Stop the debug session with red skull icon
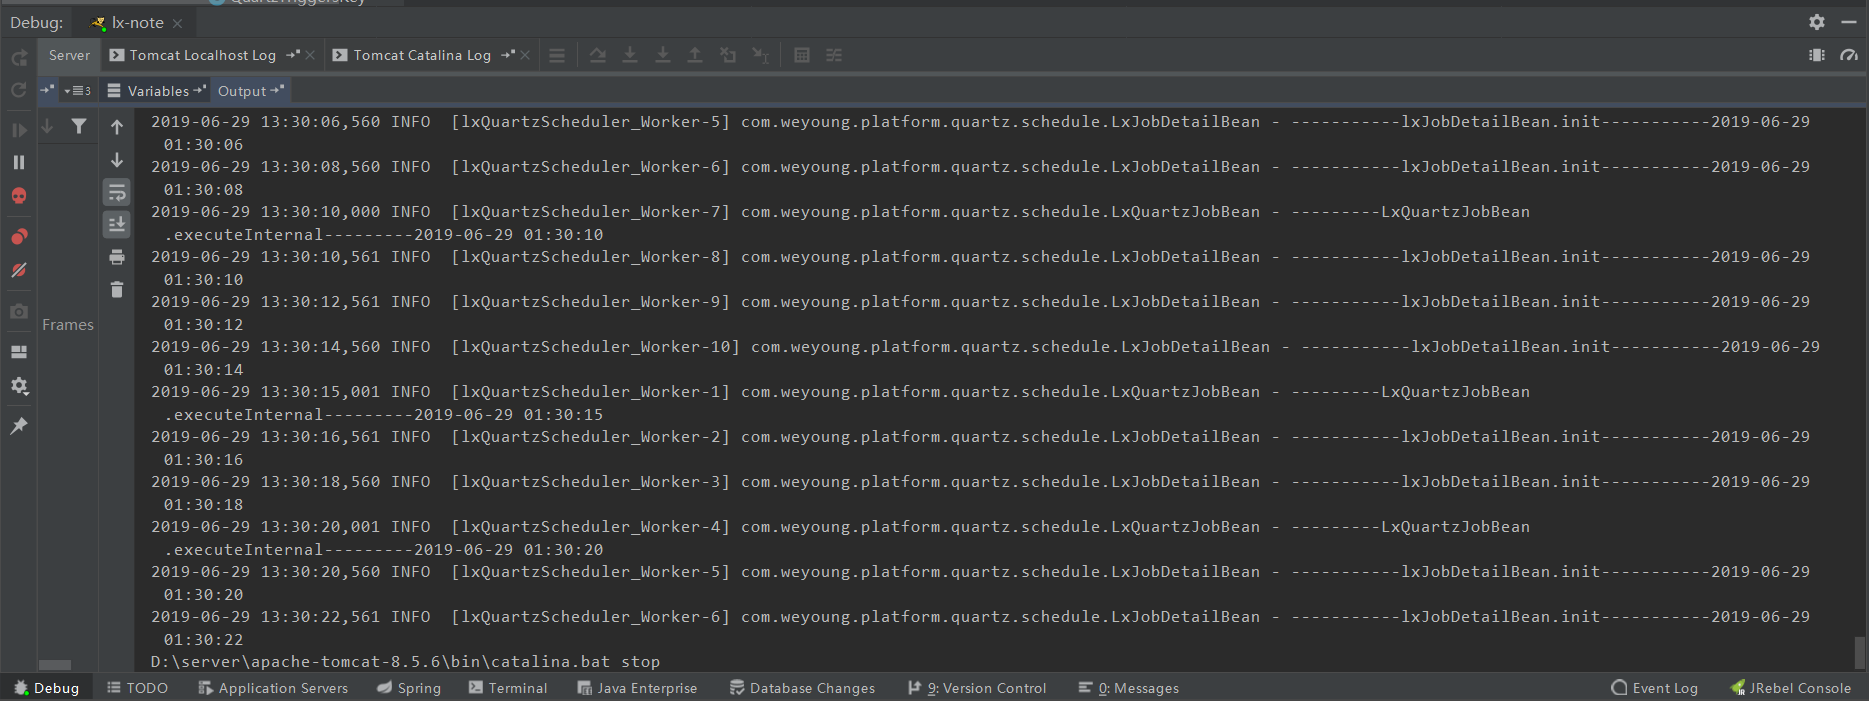 tap(19, 196)
